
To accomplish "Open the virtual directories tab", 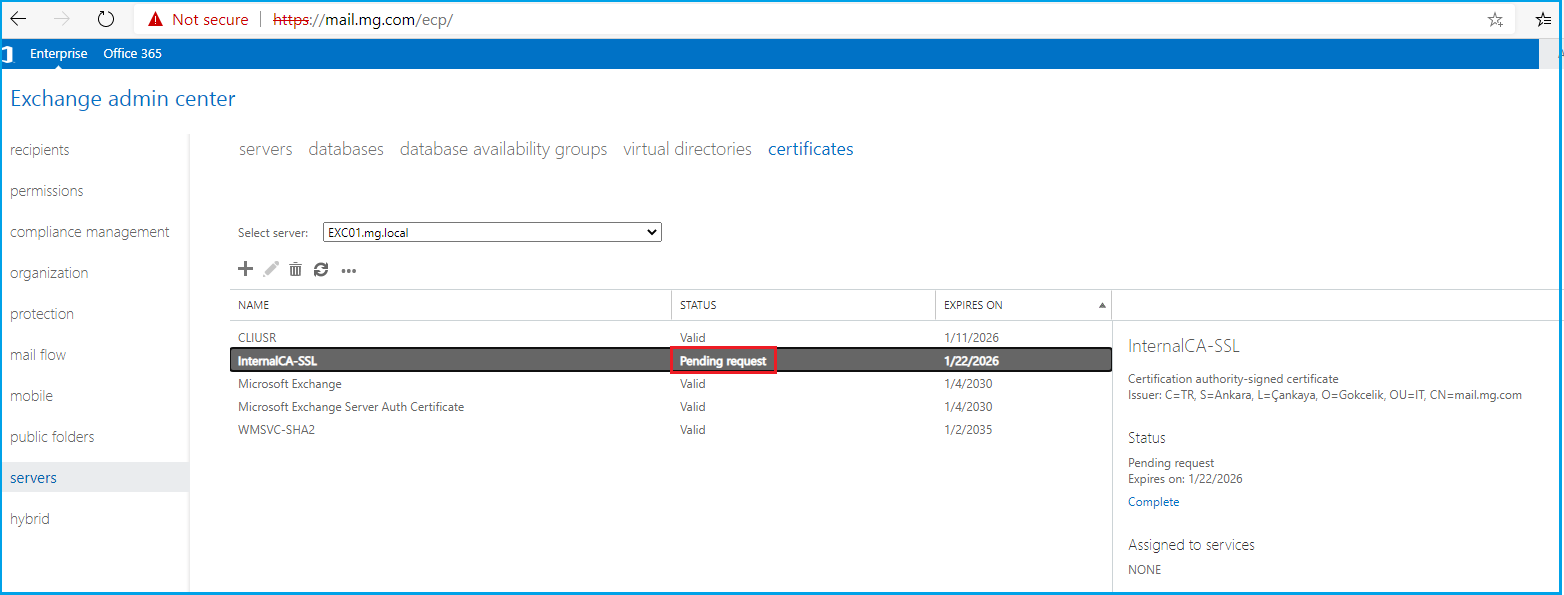I will 687,149.
